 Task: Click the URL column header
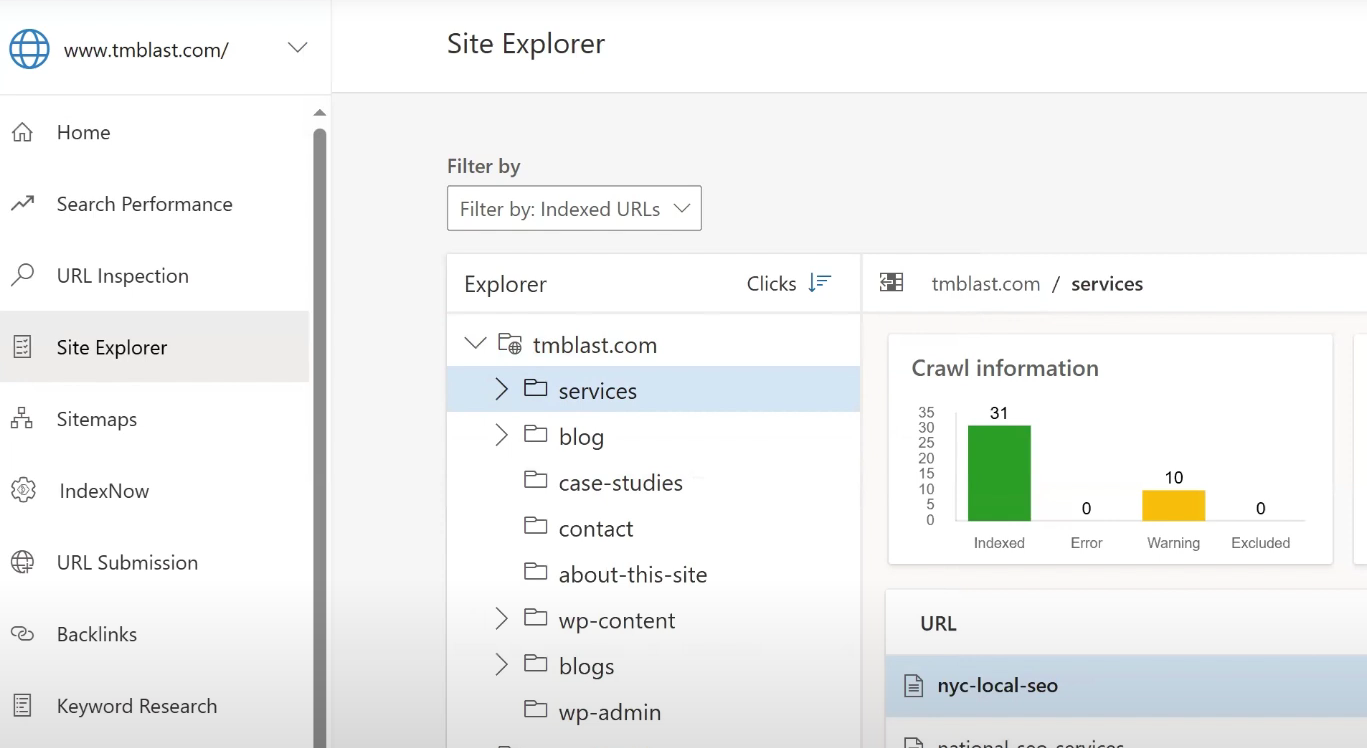pos(938,623)
